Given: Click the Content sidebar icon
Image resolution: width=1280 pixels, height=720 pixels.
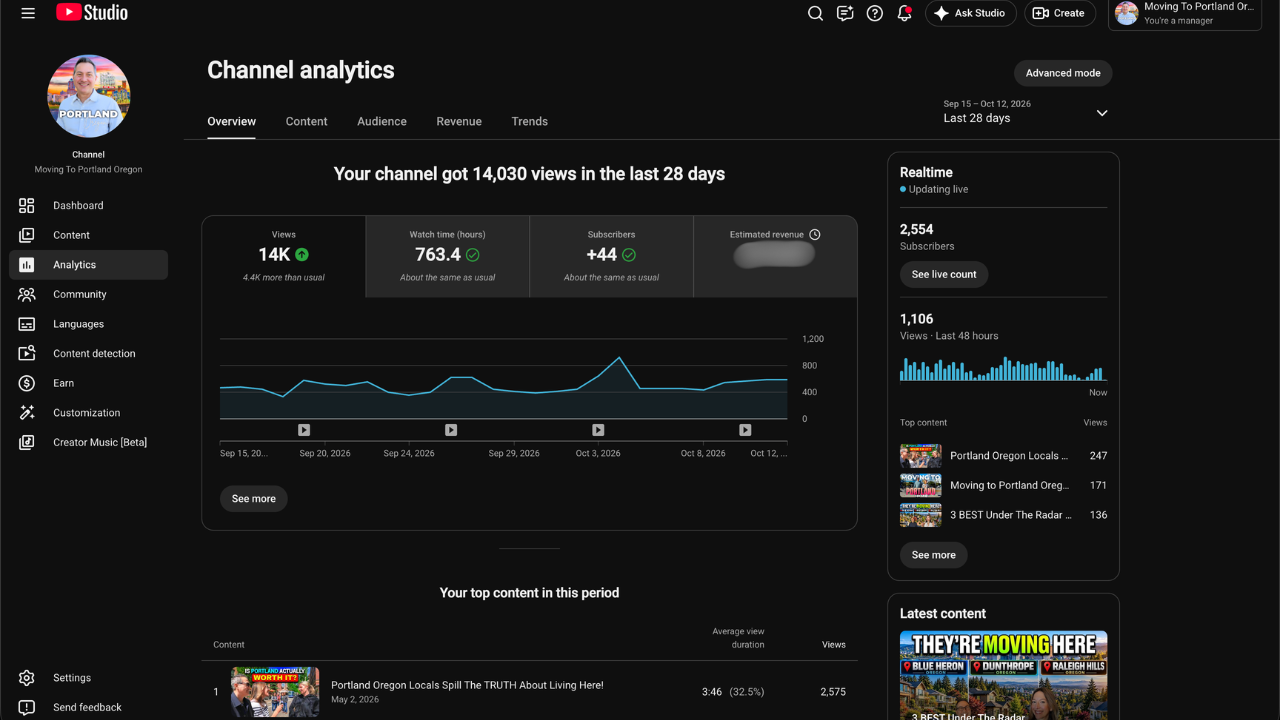Looking at the screenshot, I should [27, 235].
